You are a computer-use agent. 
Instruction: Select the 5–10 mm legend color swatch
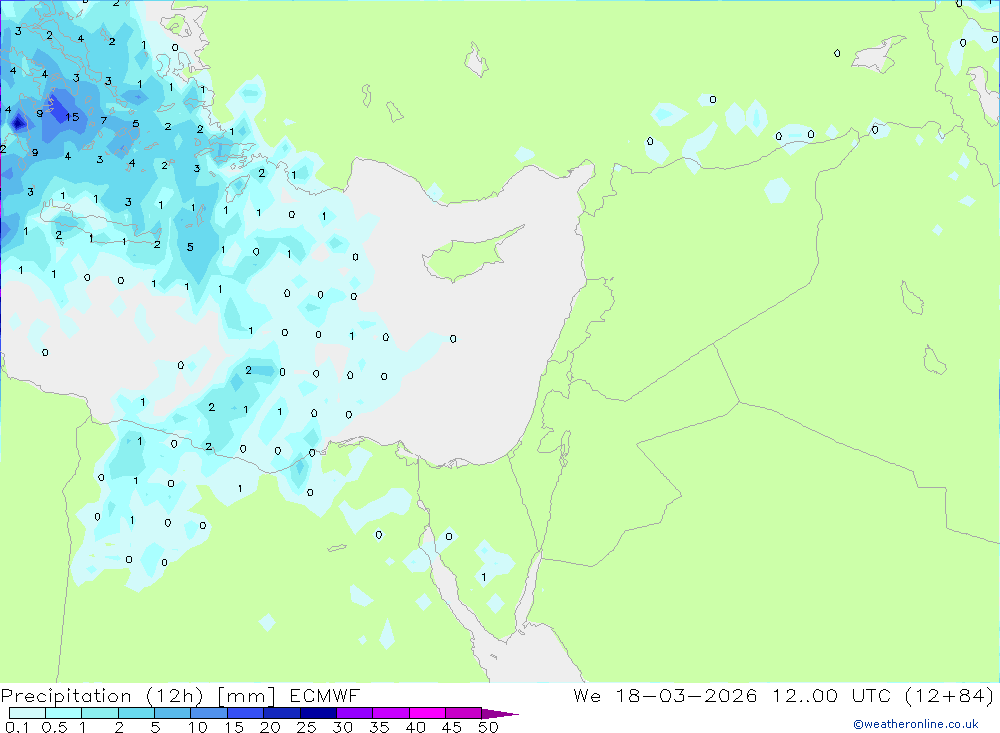[x=172, y=713]
